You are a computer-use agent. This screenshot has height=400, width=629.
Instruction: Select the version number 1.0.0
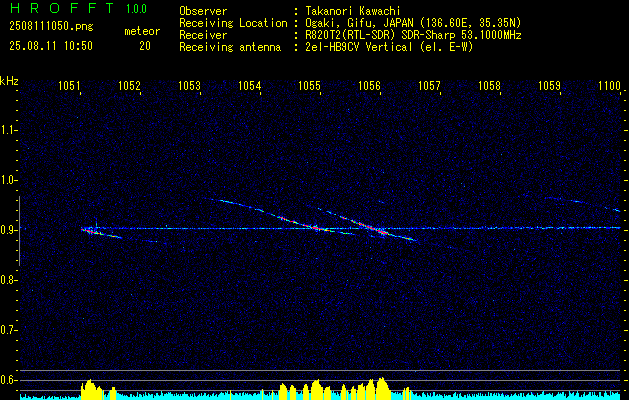[136, 9]
